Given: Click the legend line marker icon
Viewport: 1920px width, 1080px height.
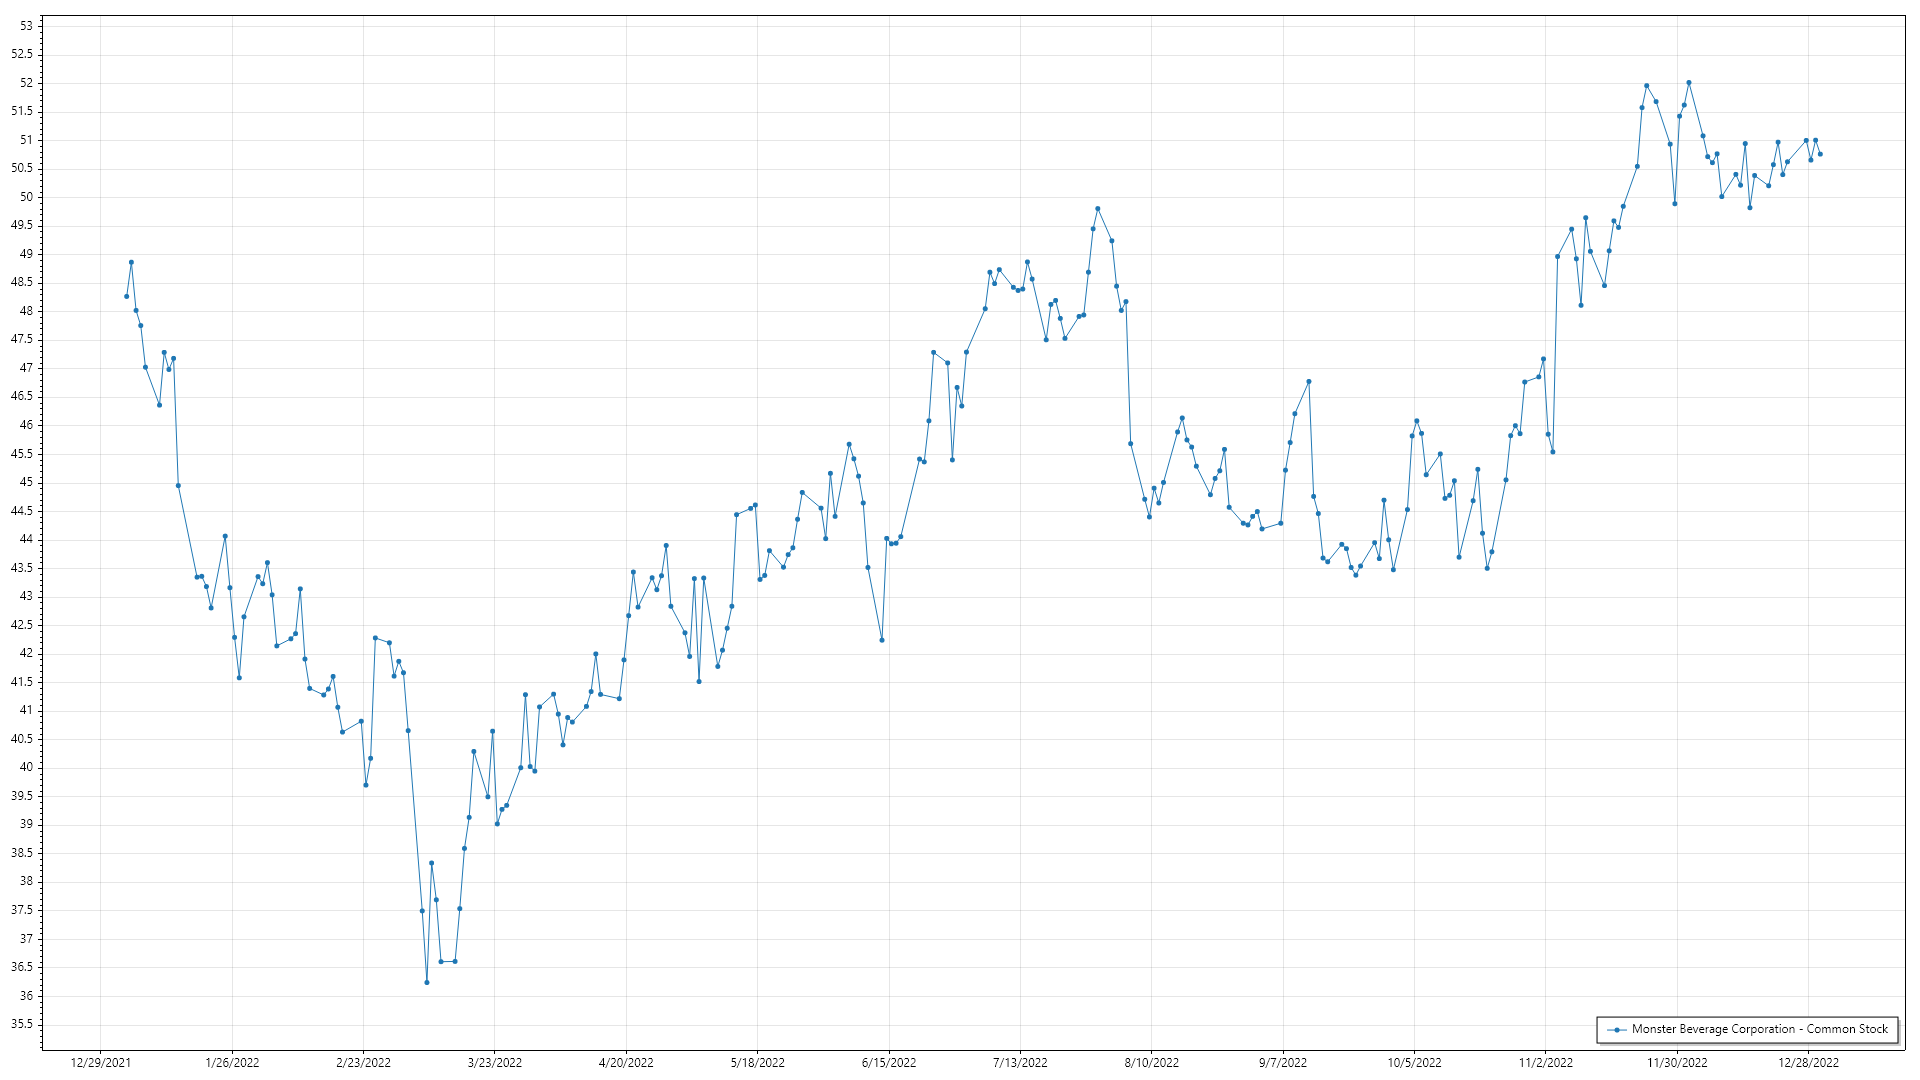Looking at the screenshot, I should 1617,1030.
